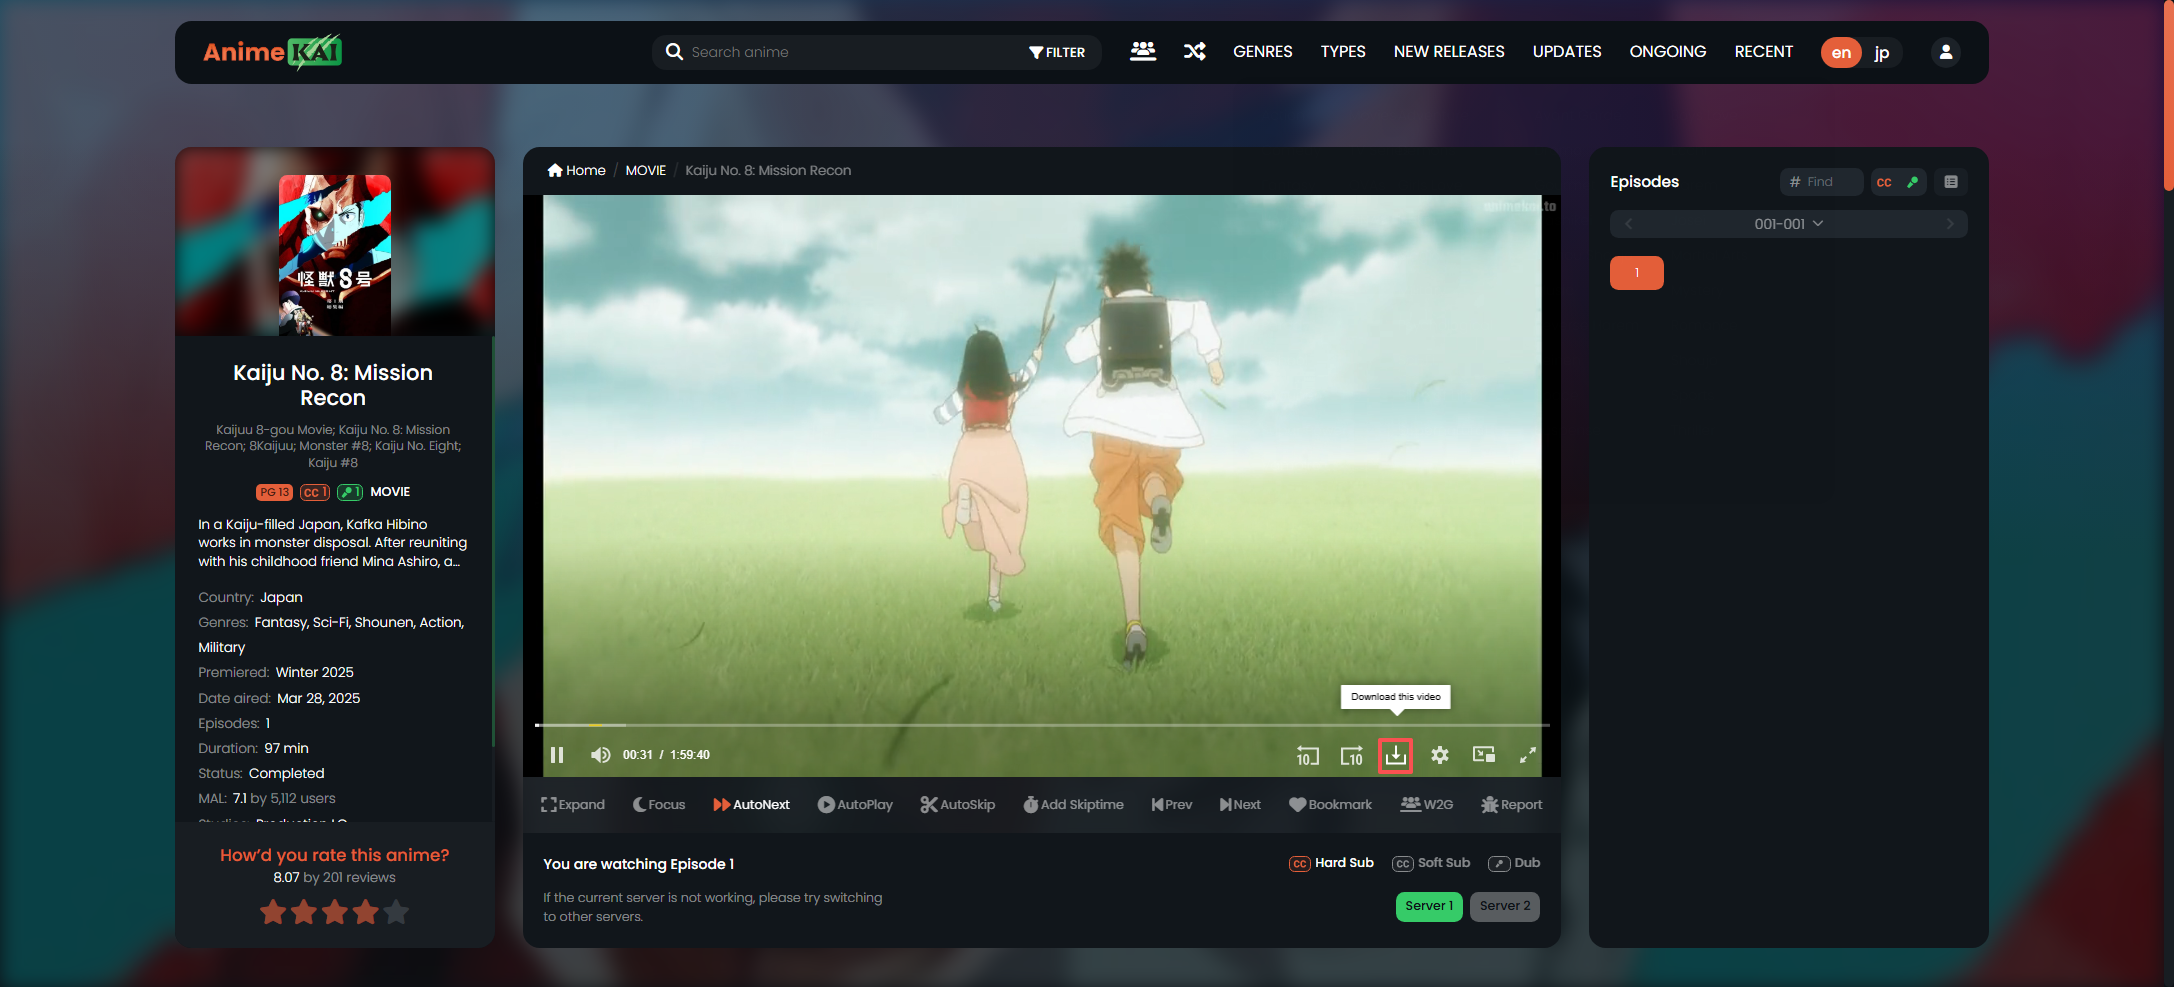Image resolution: width=2174 pixels, height=987 pixels.
Task: Skip forward 10 seconds
Action: 1351,756
